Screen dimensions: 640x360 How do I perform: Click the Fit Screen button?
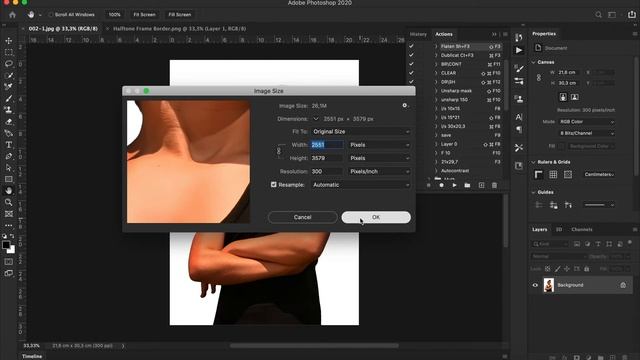pos(144,15)
